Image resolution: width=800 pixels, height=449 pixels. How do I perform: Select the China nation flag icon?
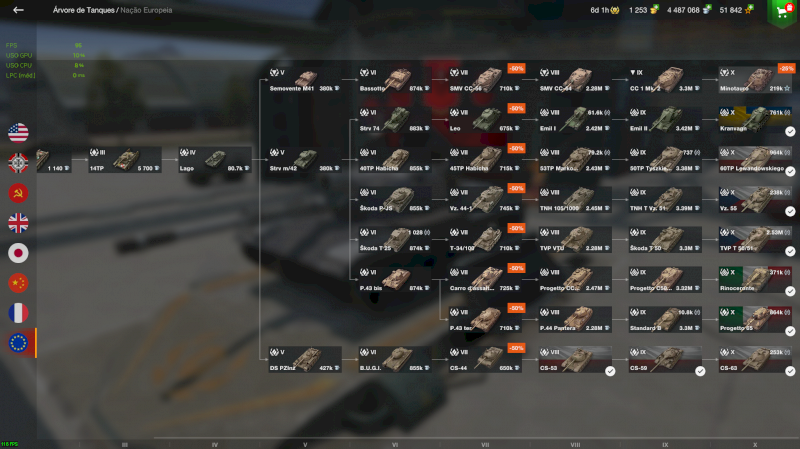pos(18,283)
